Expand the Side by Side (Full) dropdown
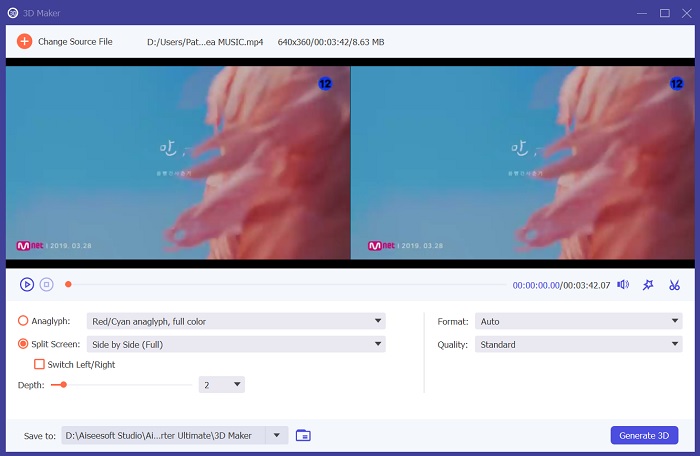The height and width of the screenshot is (456, 700). click(x=236, y=344)
